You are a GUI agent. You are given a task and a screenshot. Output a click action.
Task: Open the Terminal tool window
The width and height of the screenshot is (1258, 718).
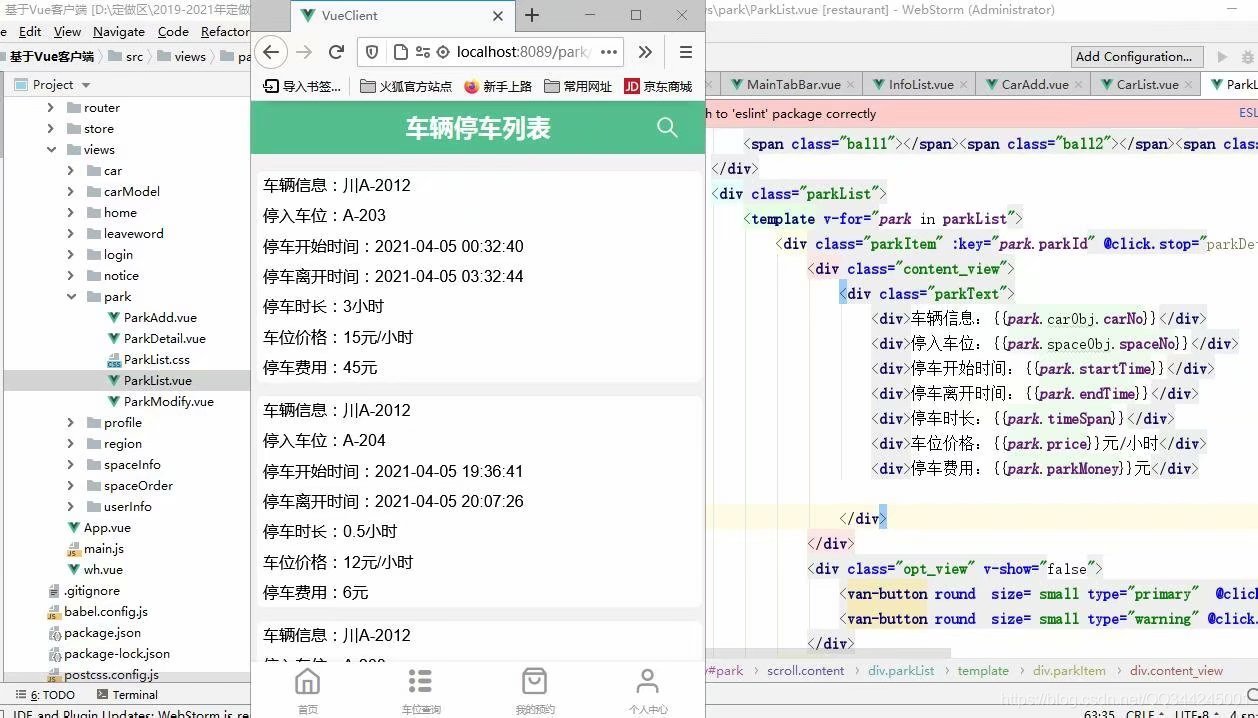[126, 694]
